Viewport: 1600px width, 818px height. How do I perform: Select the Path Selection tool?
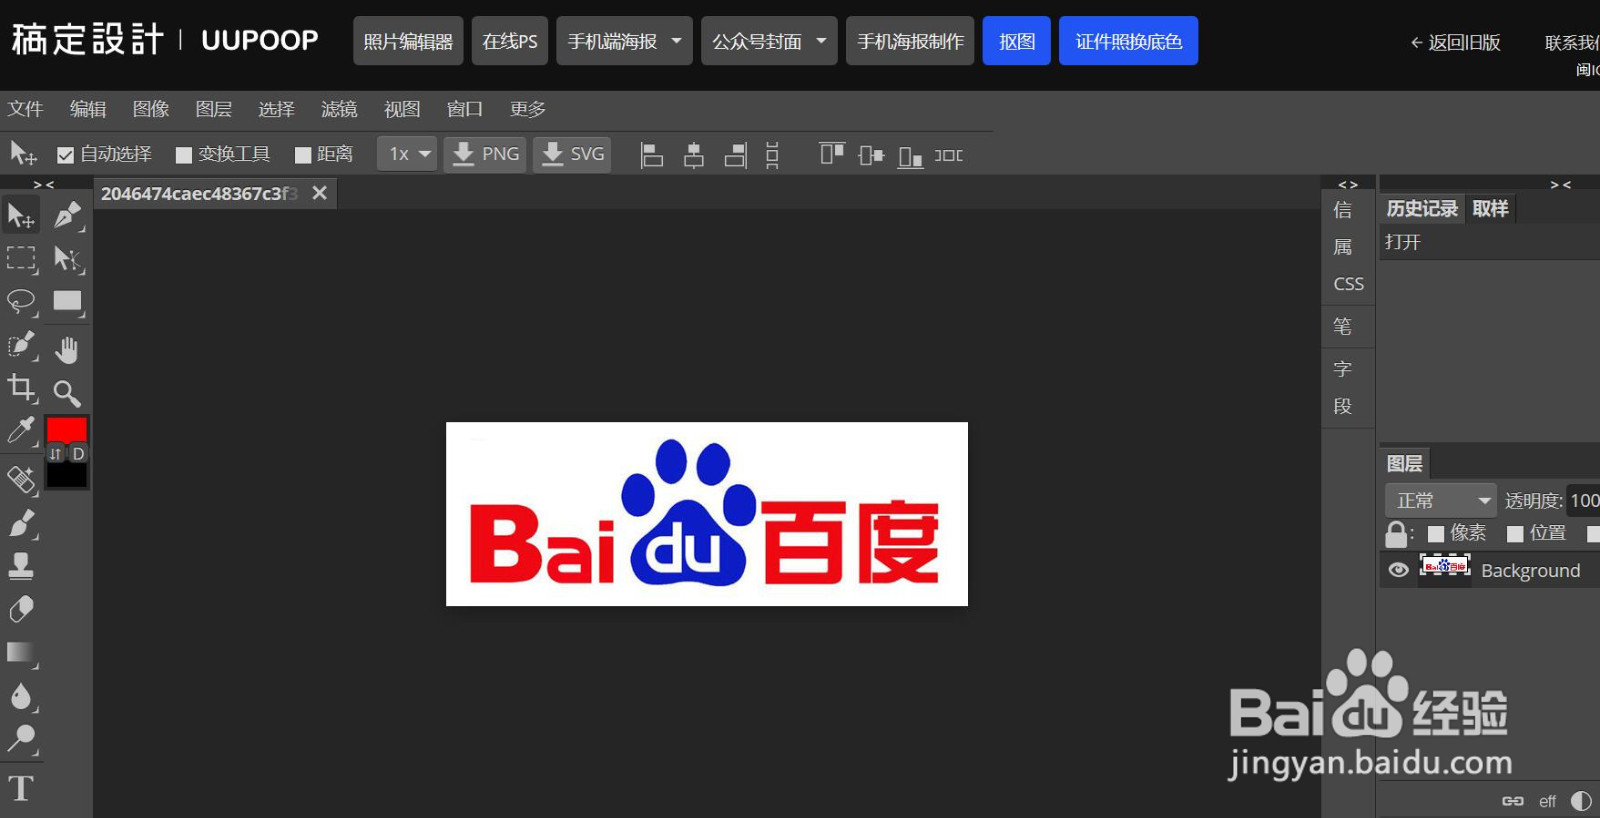(68, 258)
